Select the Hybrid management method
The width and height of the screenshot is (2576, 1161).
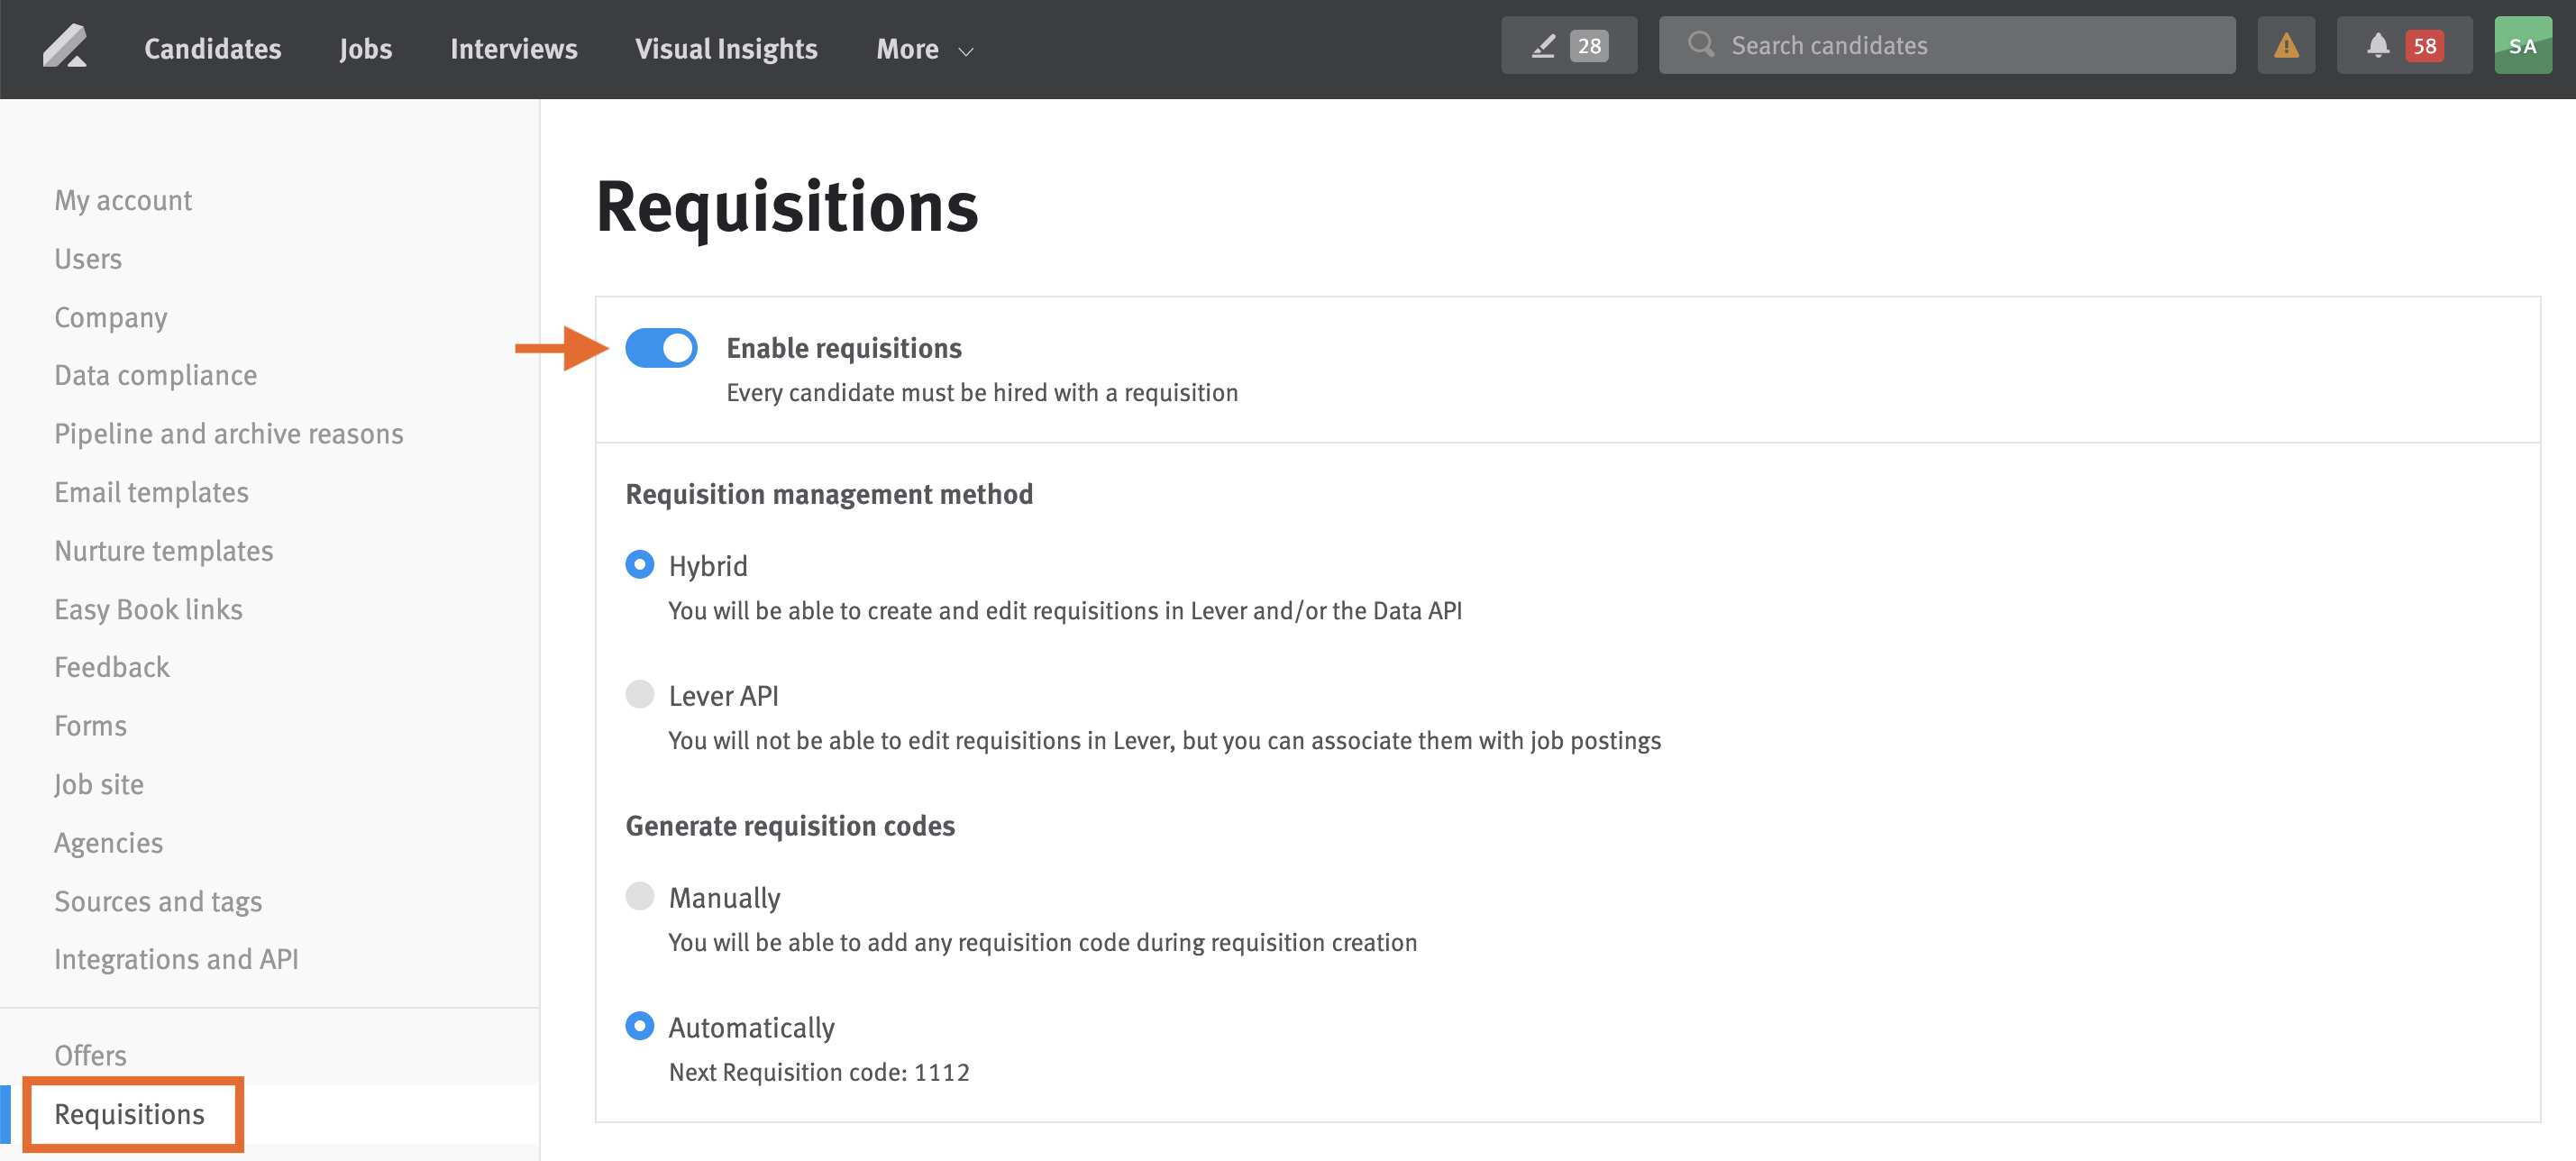(x=639, y=564)
